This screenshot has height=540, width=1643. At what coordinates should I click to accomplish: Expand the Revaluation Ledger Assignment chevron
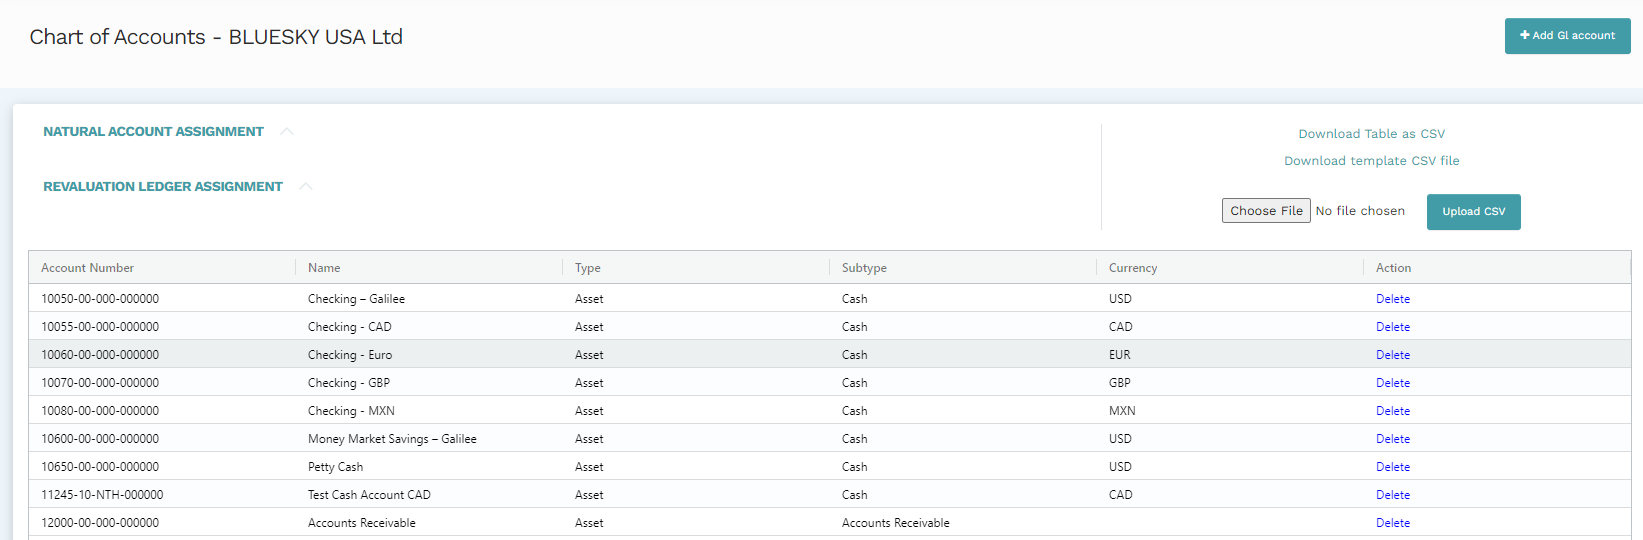point(306,187)
